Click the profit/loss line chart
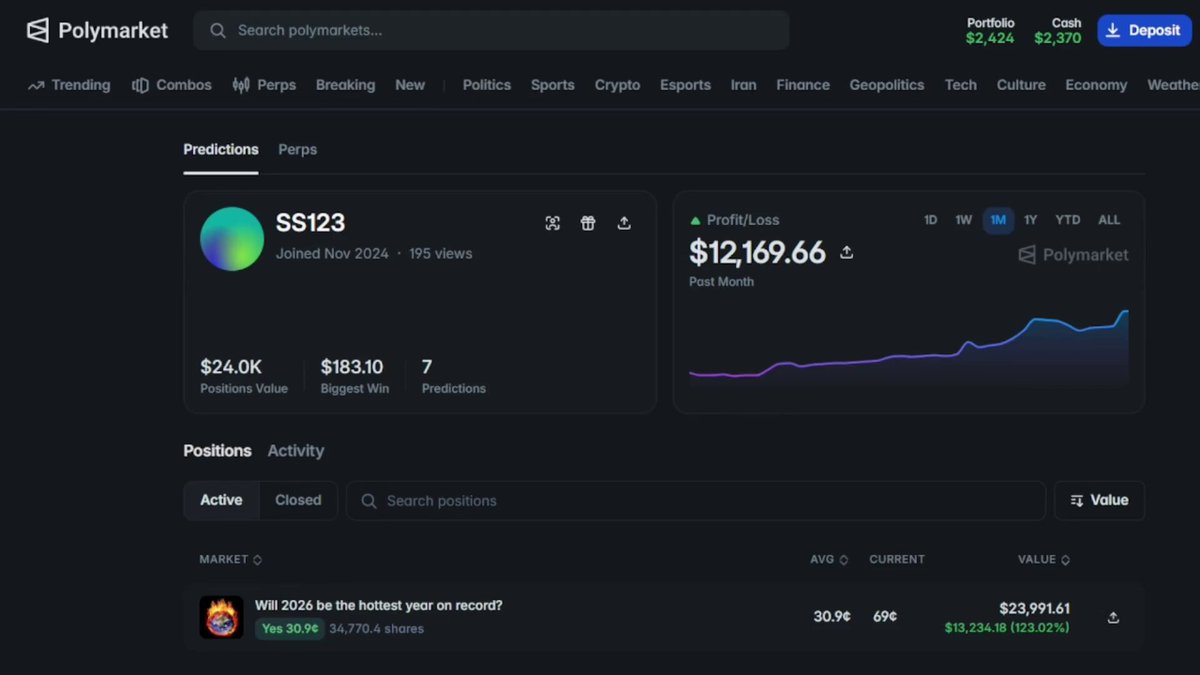 [x=909, y=348]
